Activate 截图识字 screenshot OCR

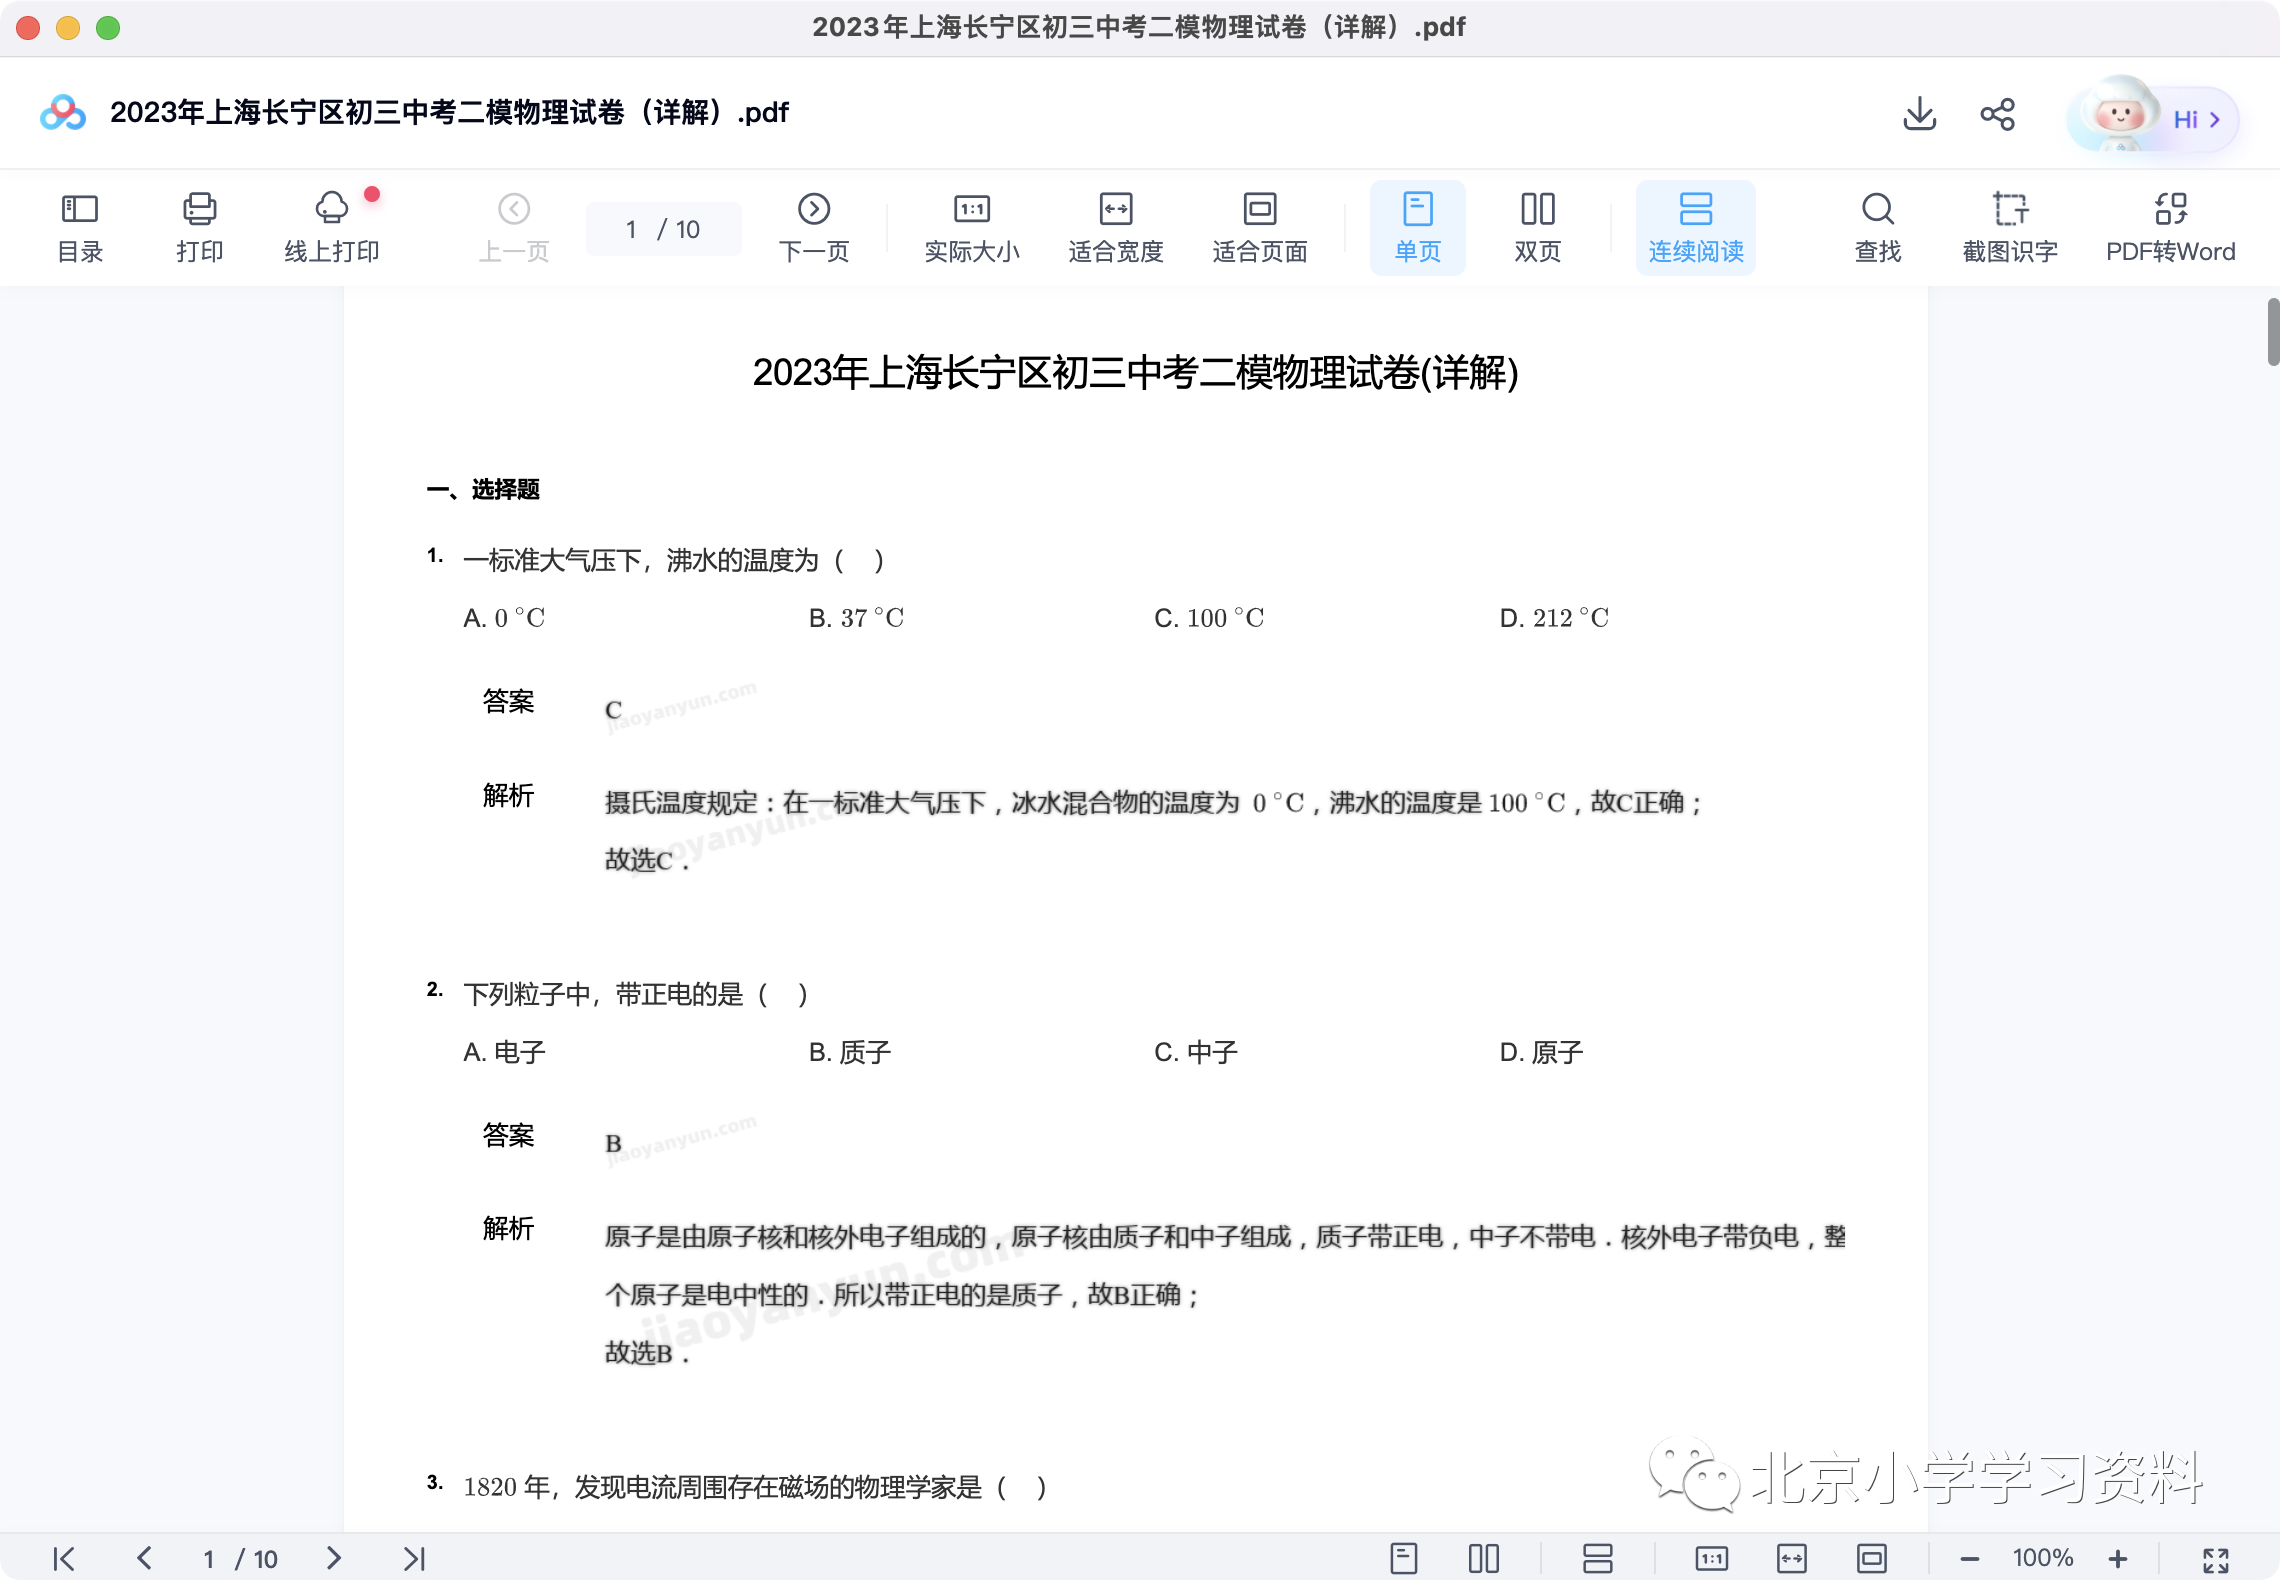tap(2010, 228)
